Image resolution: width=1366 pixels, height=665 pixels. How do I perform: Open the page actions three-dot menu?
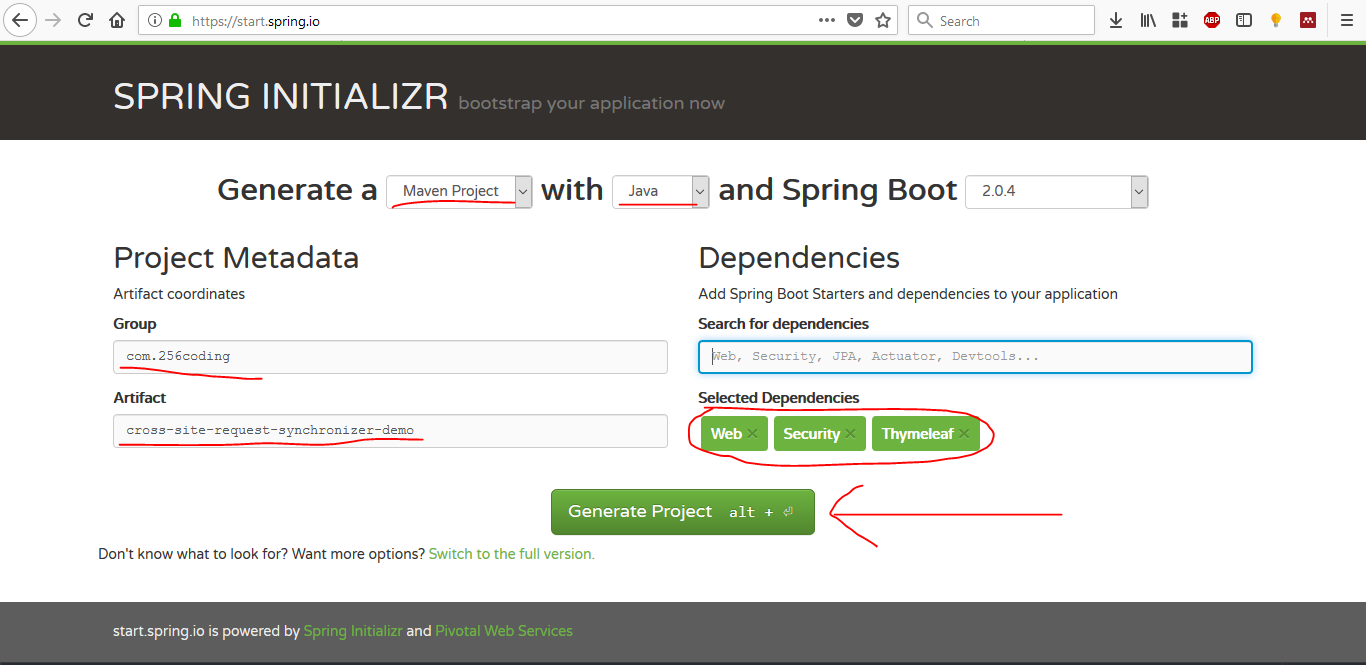tap(827, 20)
